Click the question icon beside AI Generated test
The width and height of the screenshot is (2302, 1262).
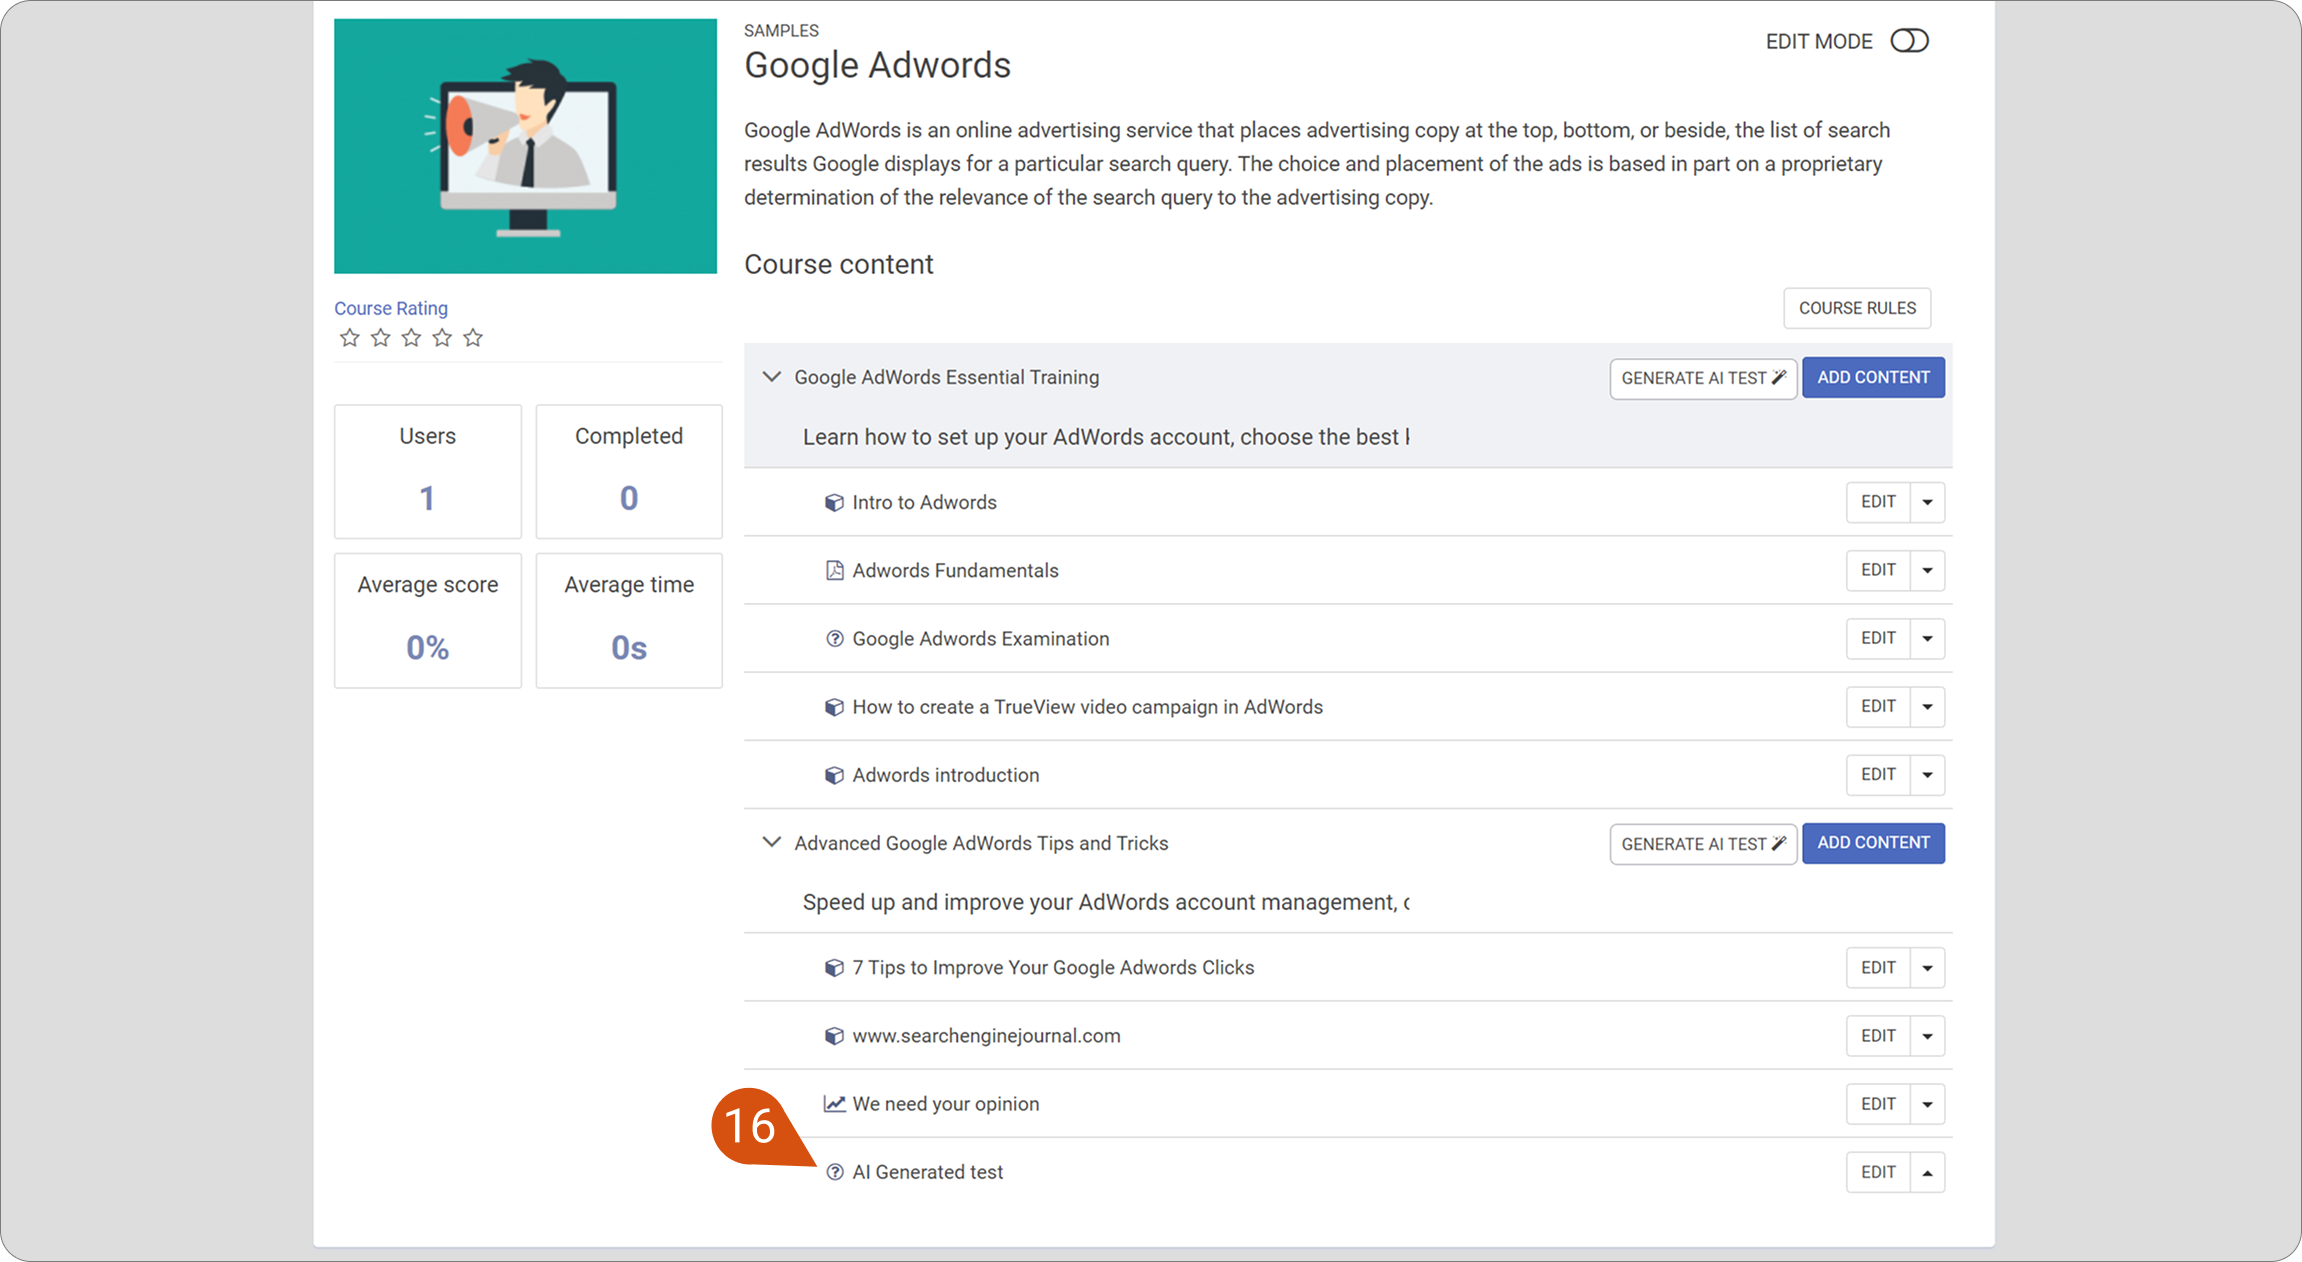tap(834, 1172)
